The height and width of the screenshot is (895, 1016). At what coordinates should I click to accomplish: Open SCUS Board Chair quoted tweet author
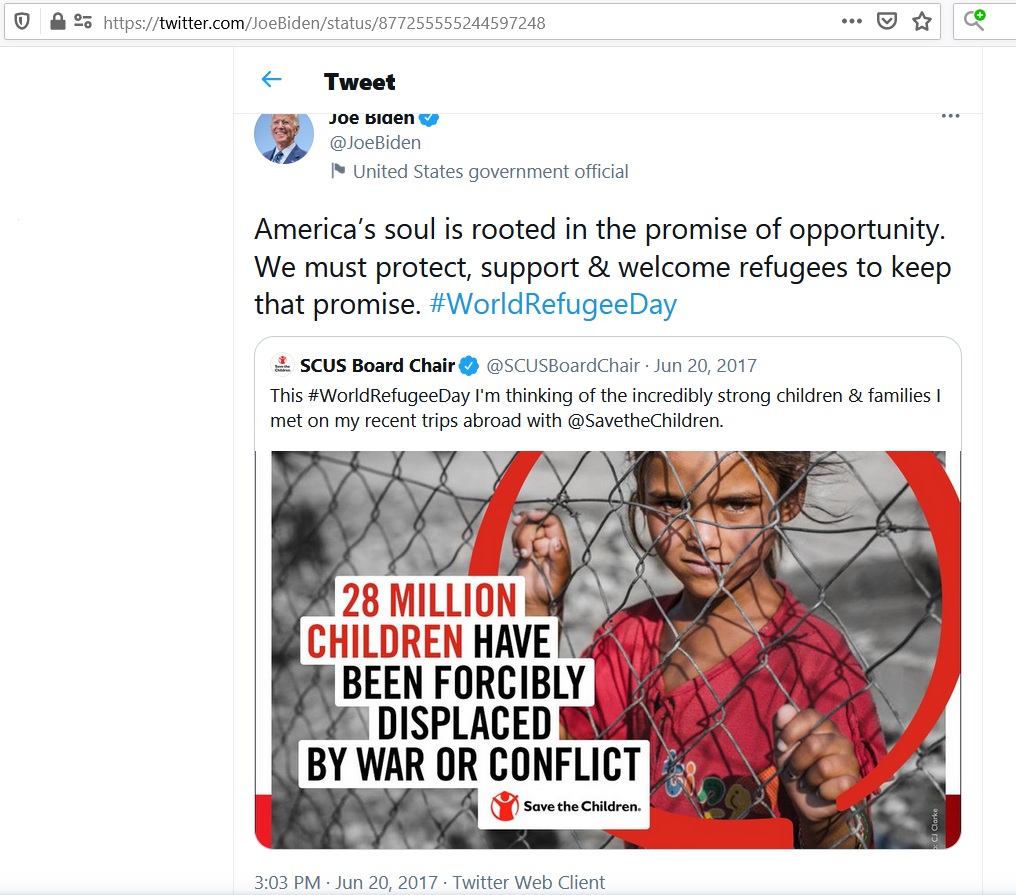[x=377, y=365]
